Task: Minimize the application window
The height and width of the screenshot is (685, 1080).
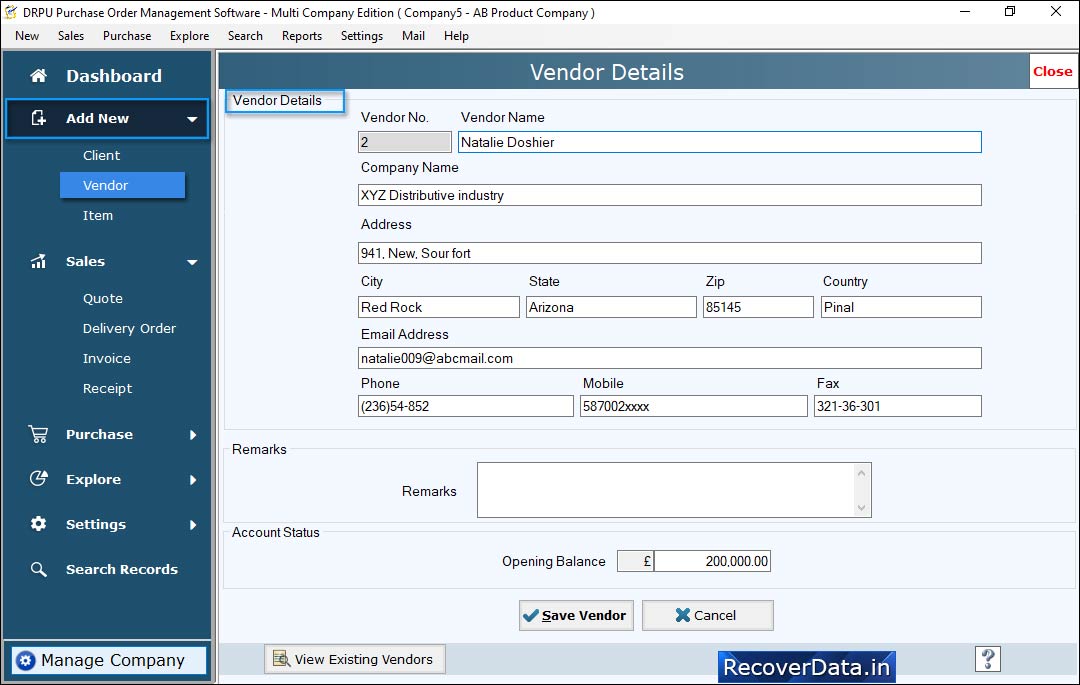Action: (x=965, y=12)
